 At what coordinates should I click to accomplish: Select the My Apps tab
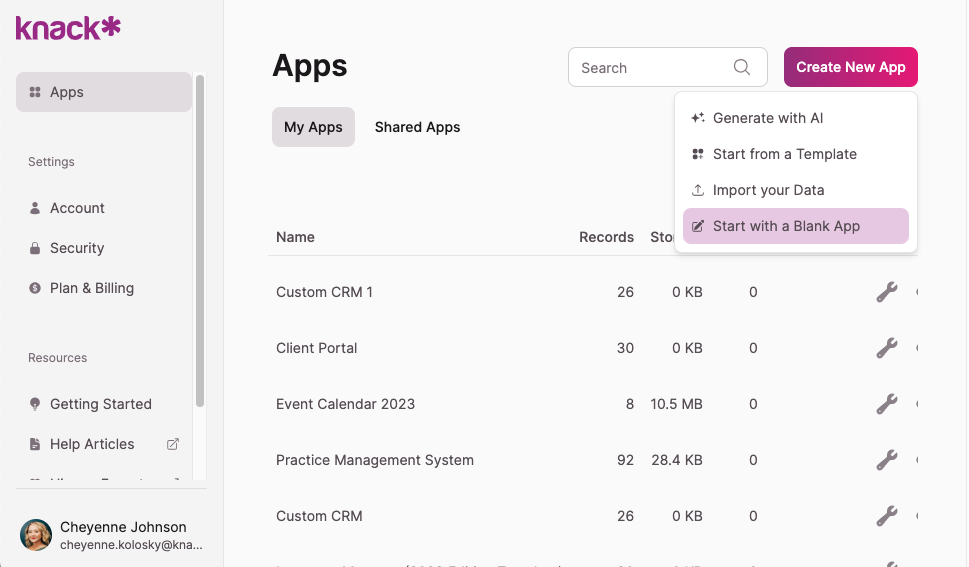(313, 127)
